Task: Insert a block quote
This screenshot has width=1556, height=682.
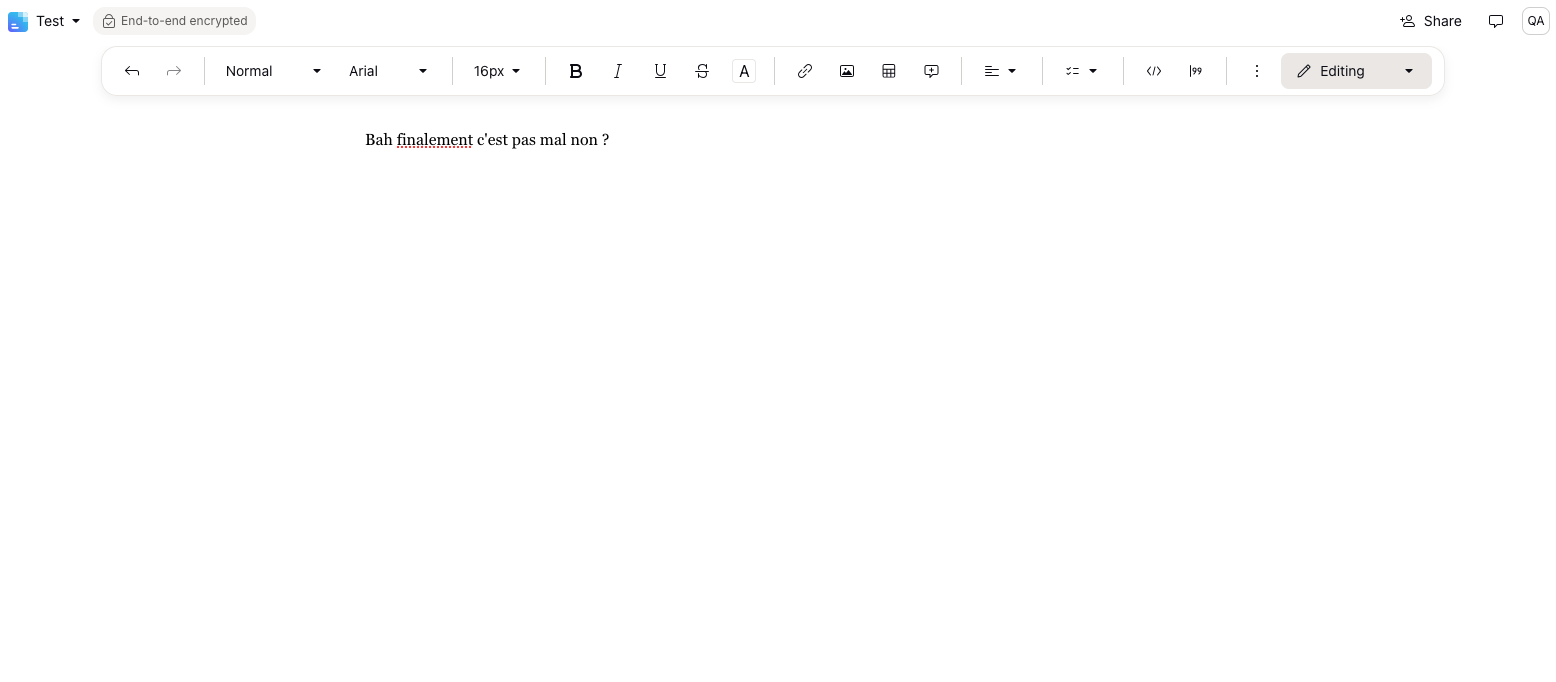Action: point(1195,71)
